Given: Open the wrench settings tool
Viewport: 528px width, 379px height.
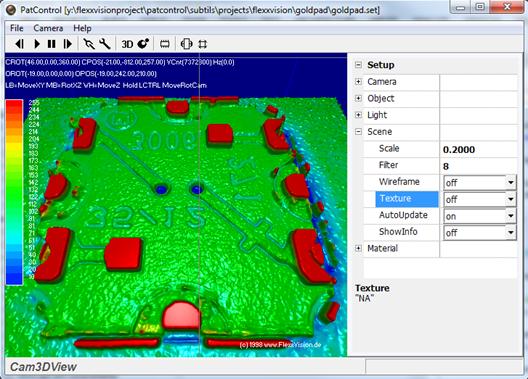Looking at the screenshot, I should (105, 44).
